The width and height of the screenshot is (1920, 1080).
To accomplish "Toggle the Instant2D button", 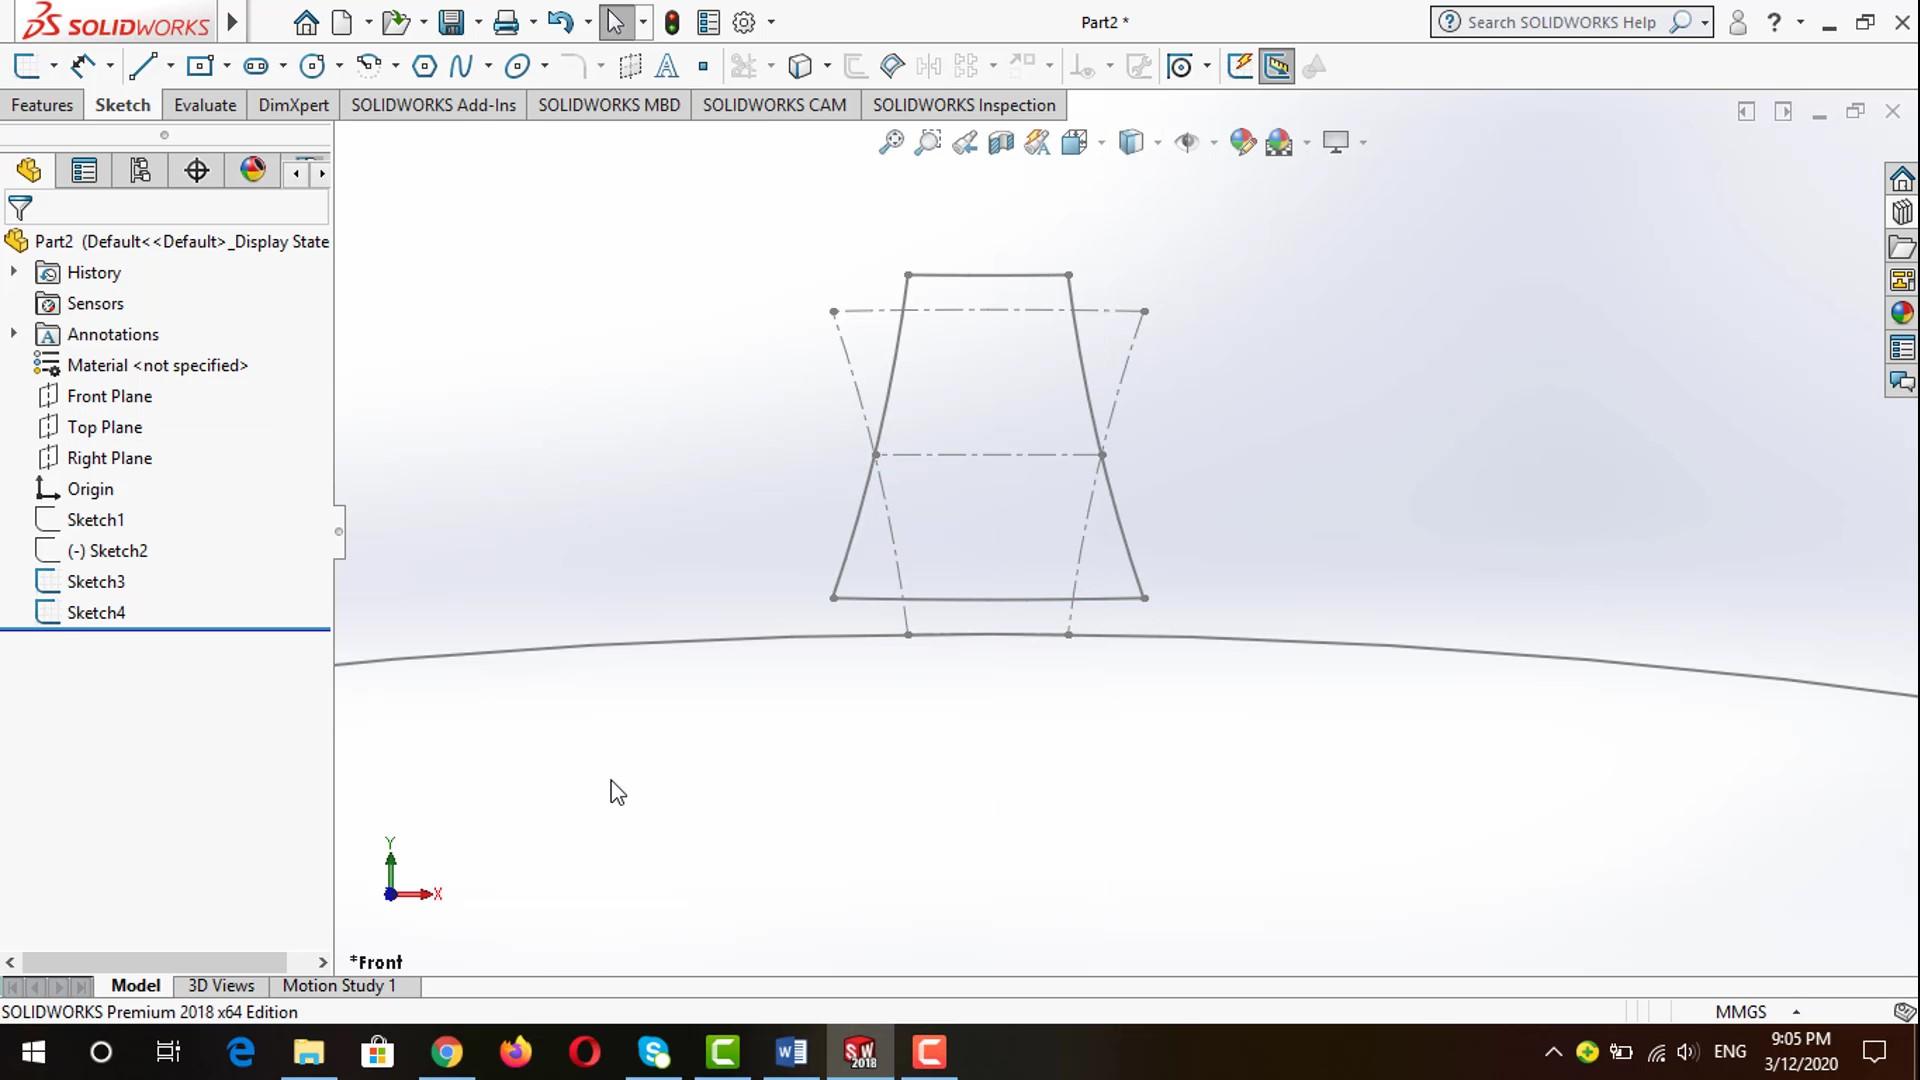I will click(x=1277, y=67).
